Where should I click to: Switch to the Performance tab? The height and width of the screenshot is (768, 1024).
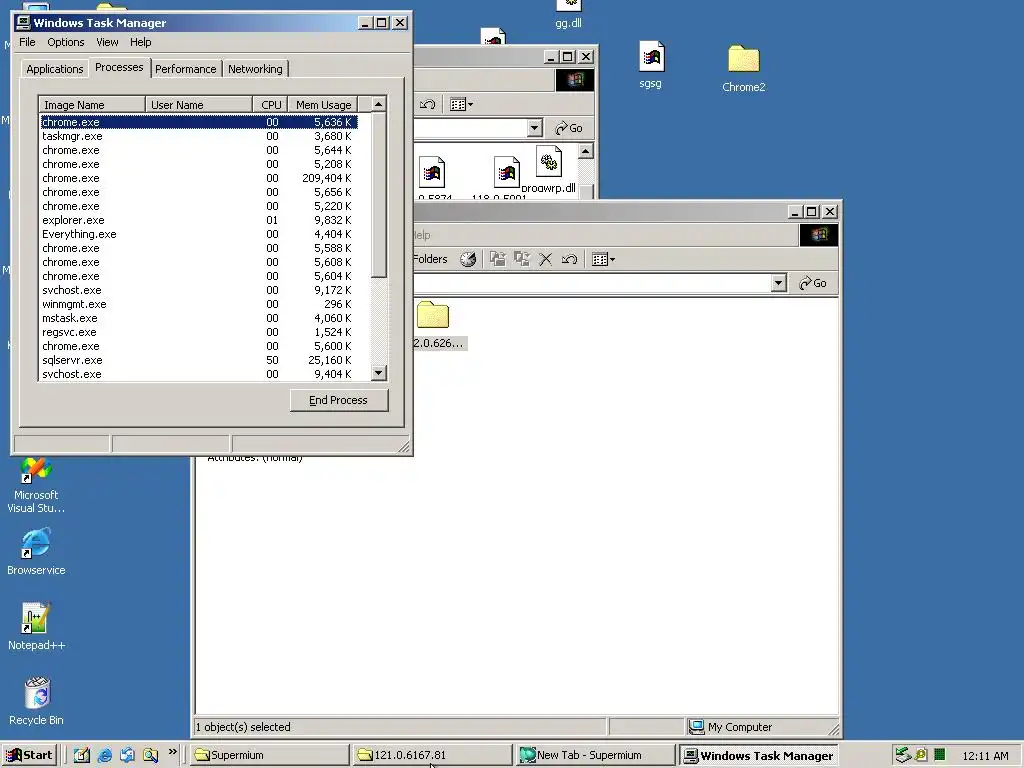pos(185,69)
